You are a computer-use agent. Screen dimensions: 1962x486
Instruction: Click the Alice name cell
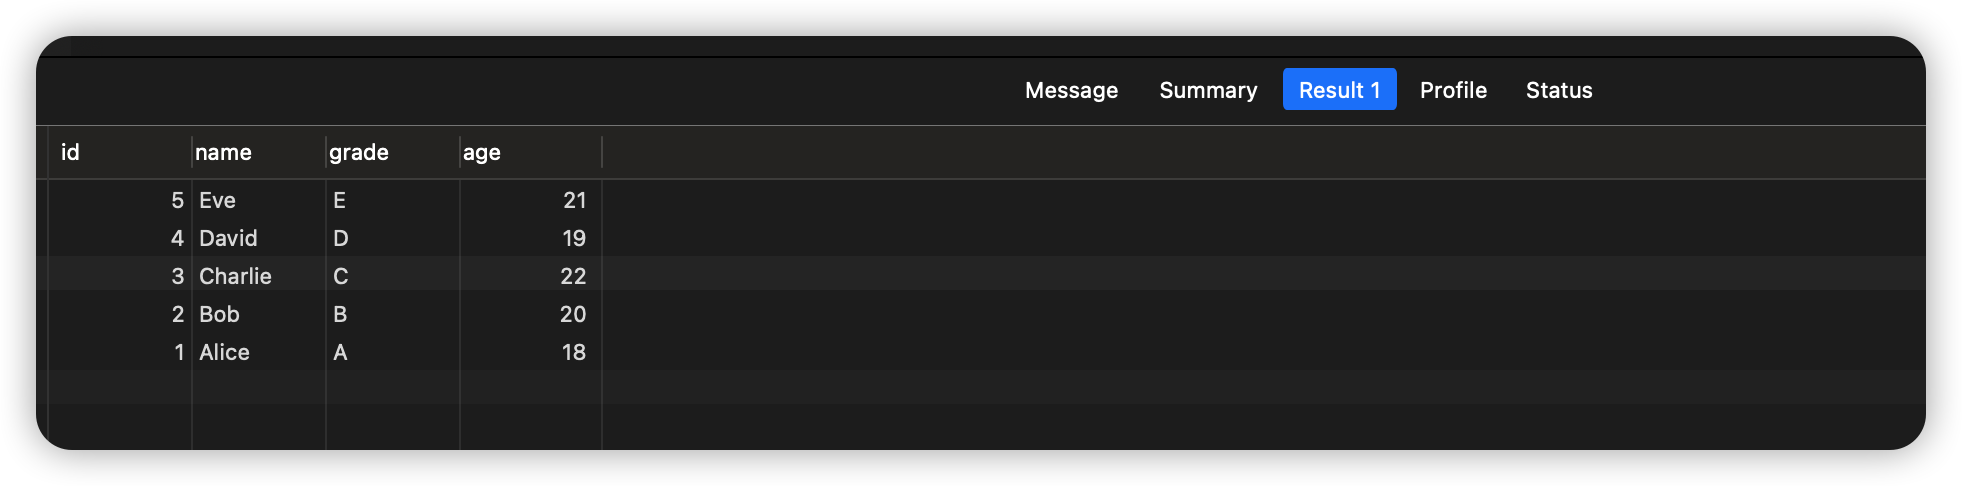click(x=224, y=352)
